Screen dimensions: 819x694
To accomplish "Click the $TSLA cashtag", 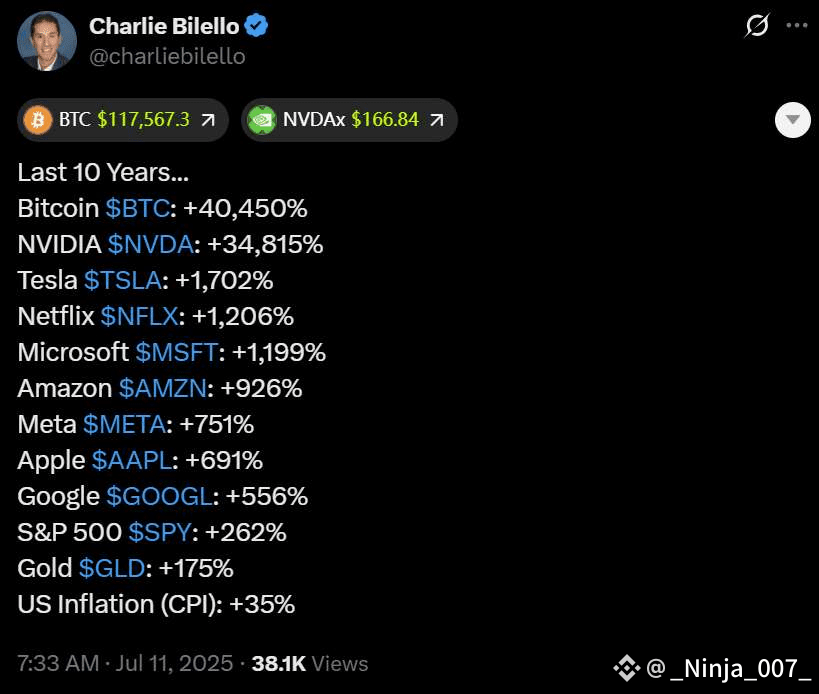I will 123,280.
